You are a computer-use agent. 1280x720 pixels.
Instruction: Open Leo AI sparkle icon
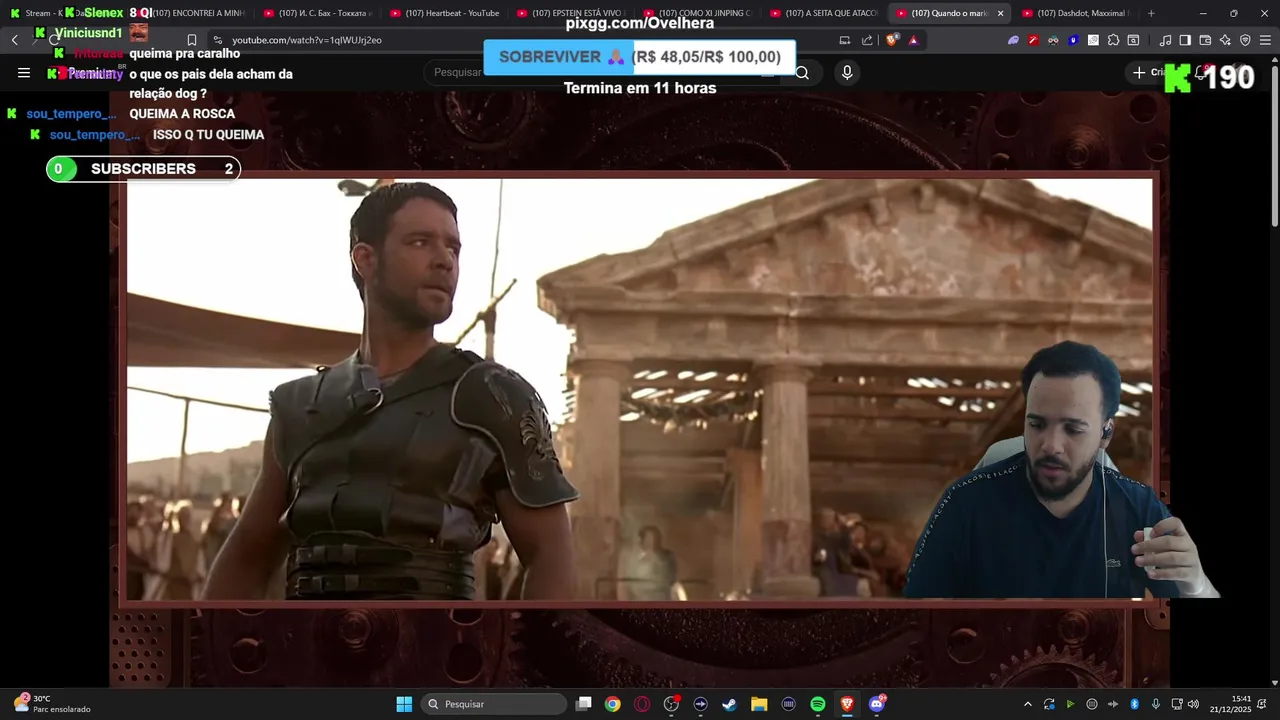tap(1225, 40)
